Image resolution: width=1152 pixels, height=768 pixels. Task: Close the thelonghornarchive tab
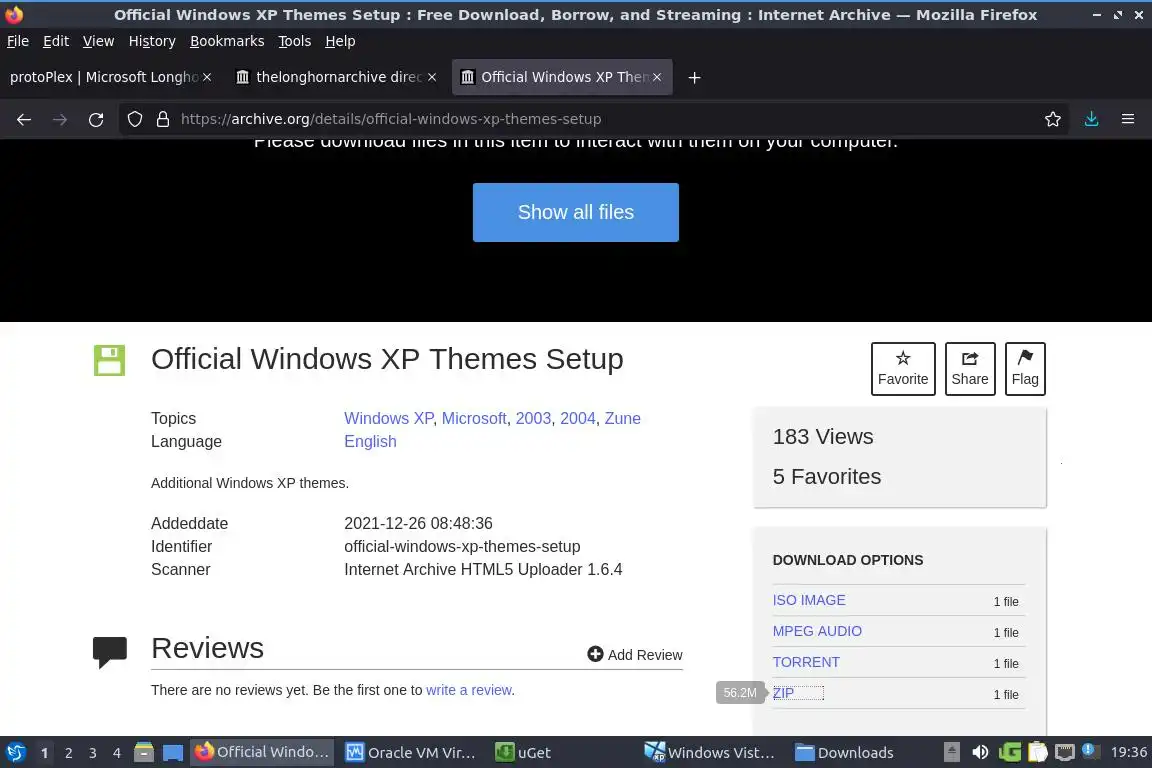[432, 77]
